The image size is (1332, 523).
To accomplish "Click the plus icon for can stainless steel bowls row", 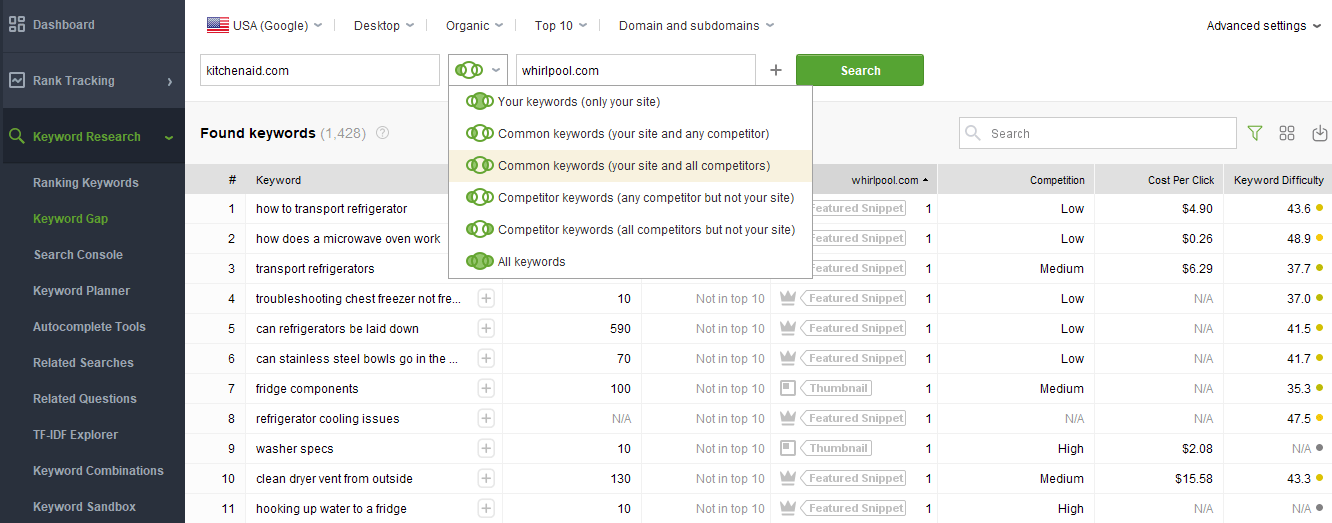I will click(x=486, y=358).
